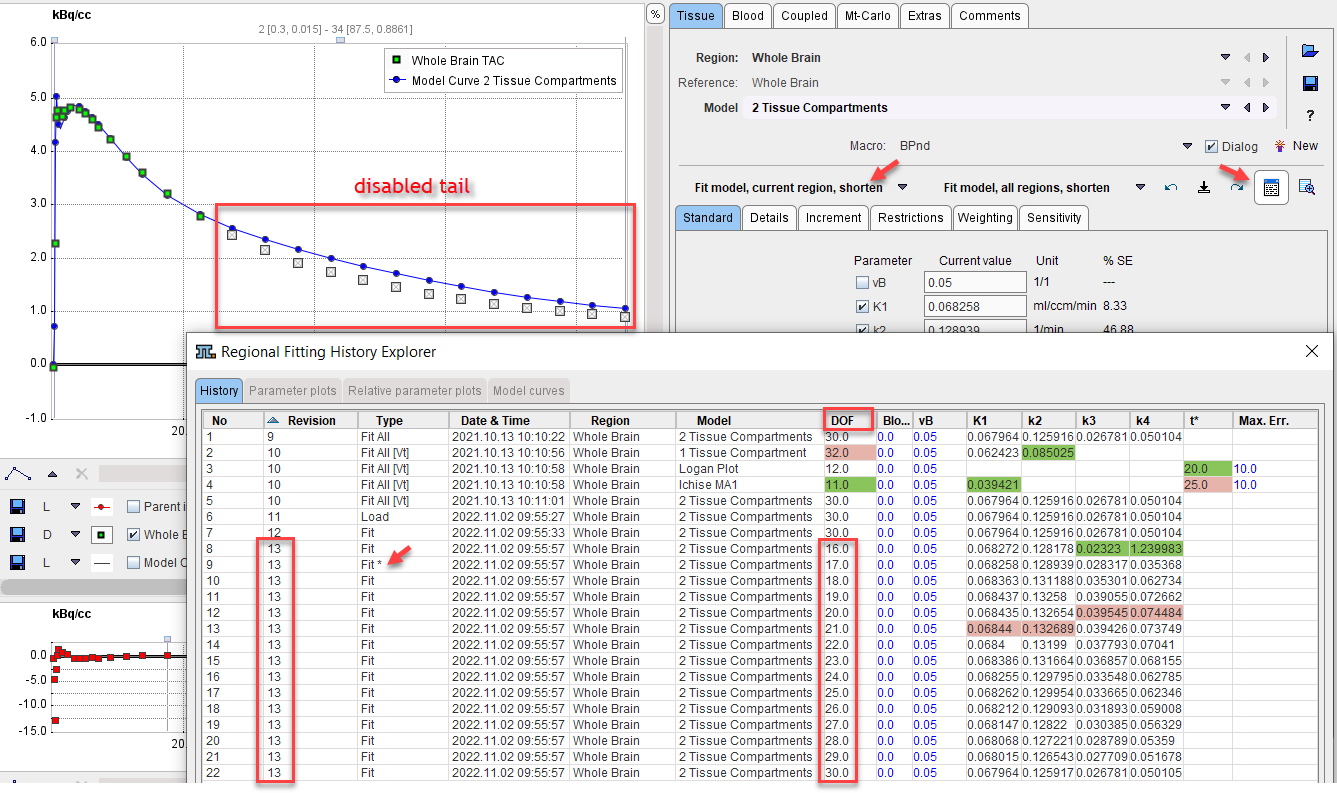Screen dimensions: 1337x793
Task: Open the Region selection dropdown arrow
Action: [1225, 58]
